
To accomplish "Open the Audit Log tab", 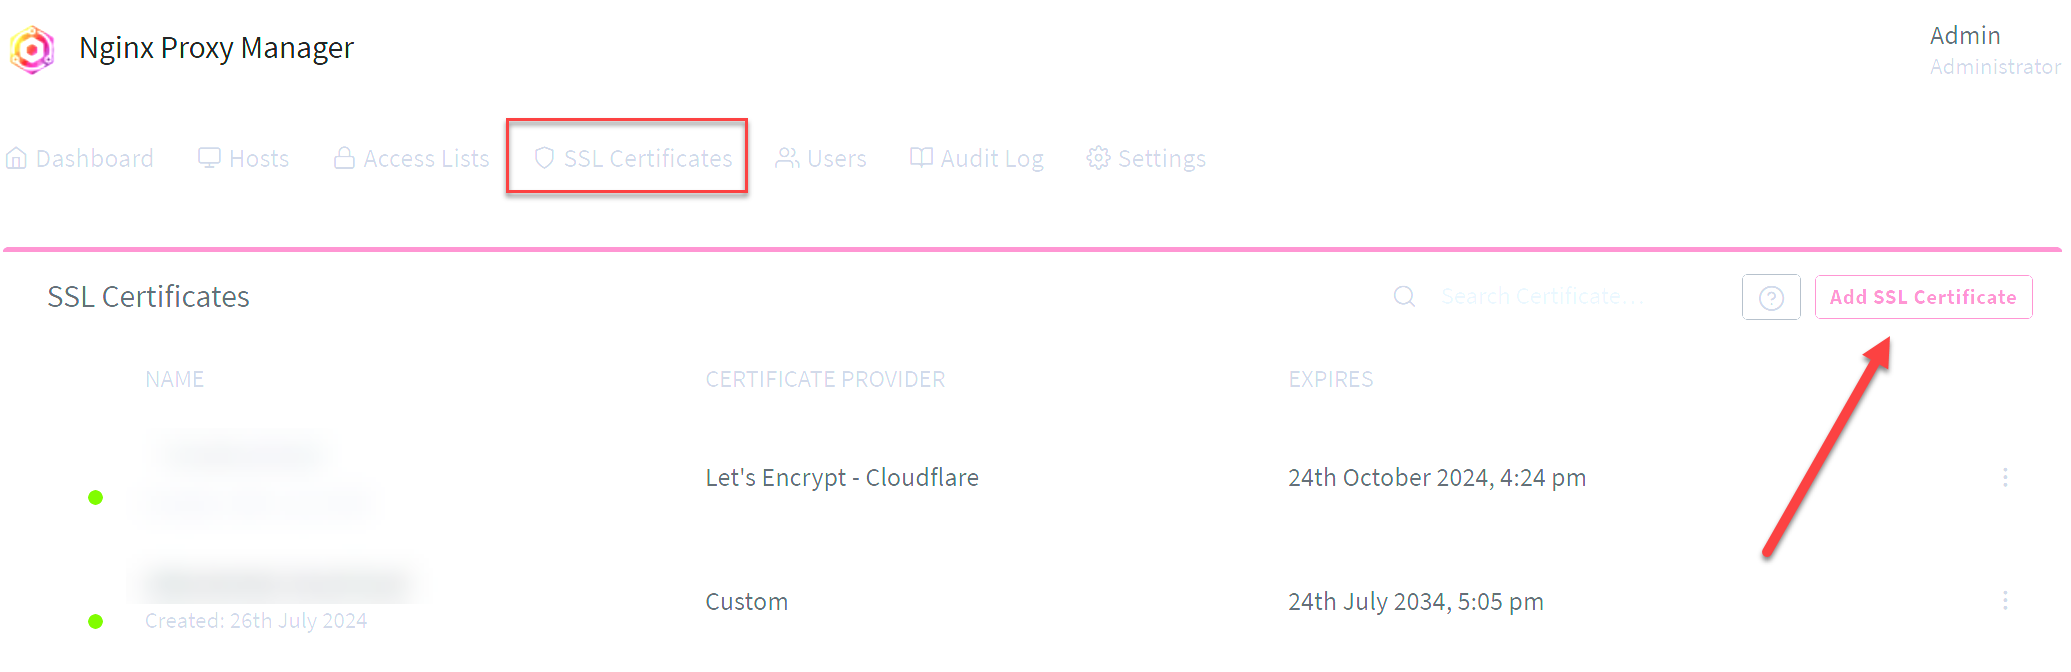I will point(977,159).
